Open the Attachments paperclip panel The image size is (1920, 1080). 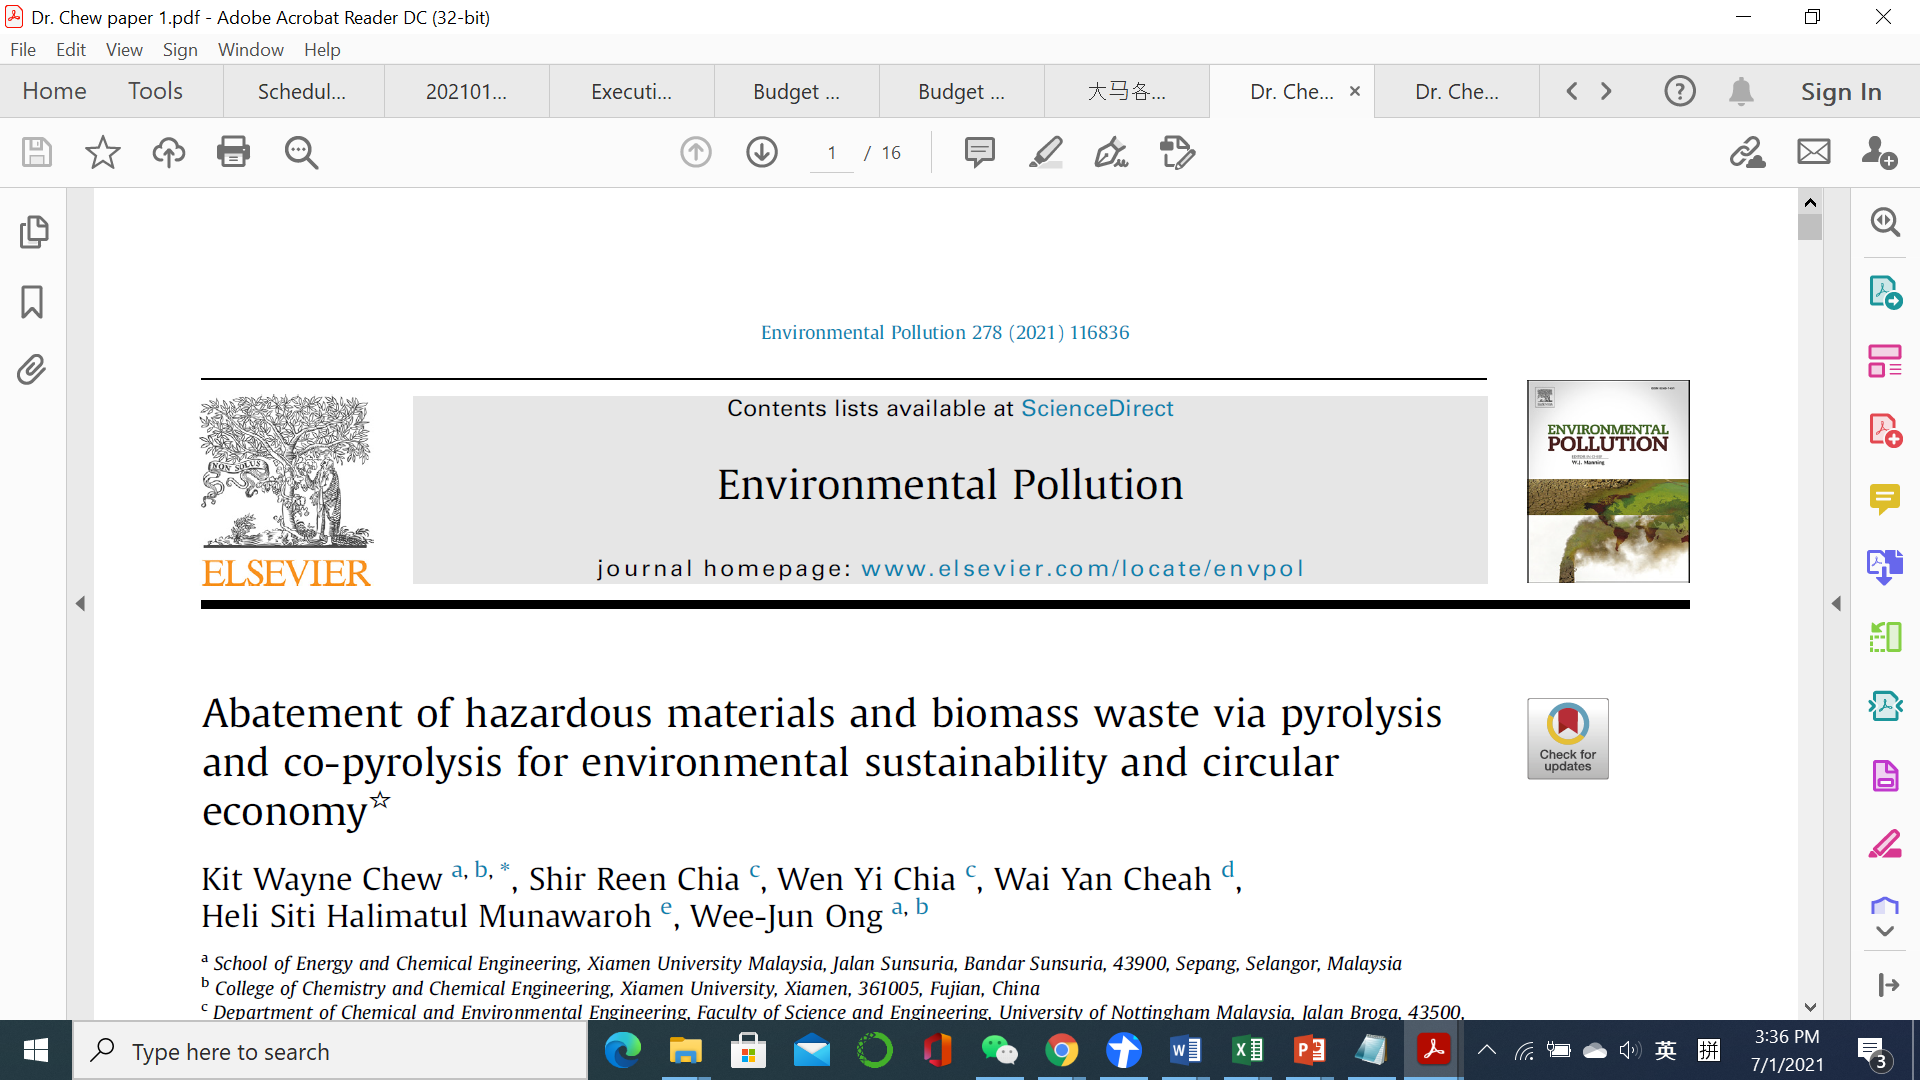coord(32,370)
